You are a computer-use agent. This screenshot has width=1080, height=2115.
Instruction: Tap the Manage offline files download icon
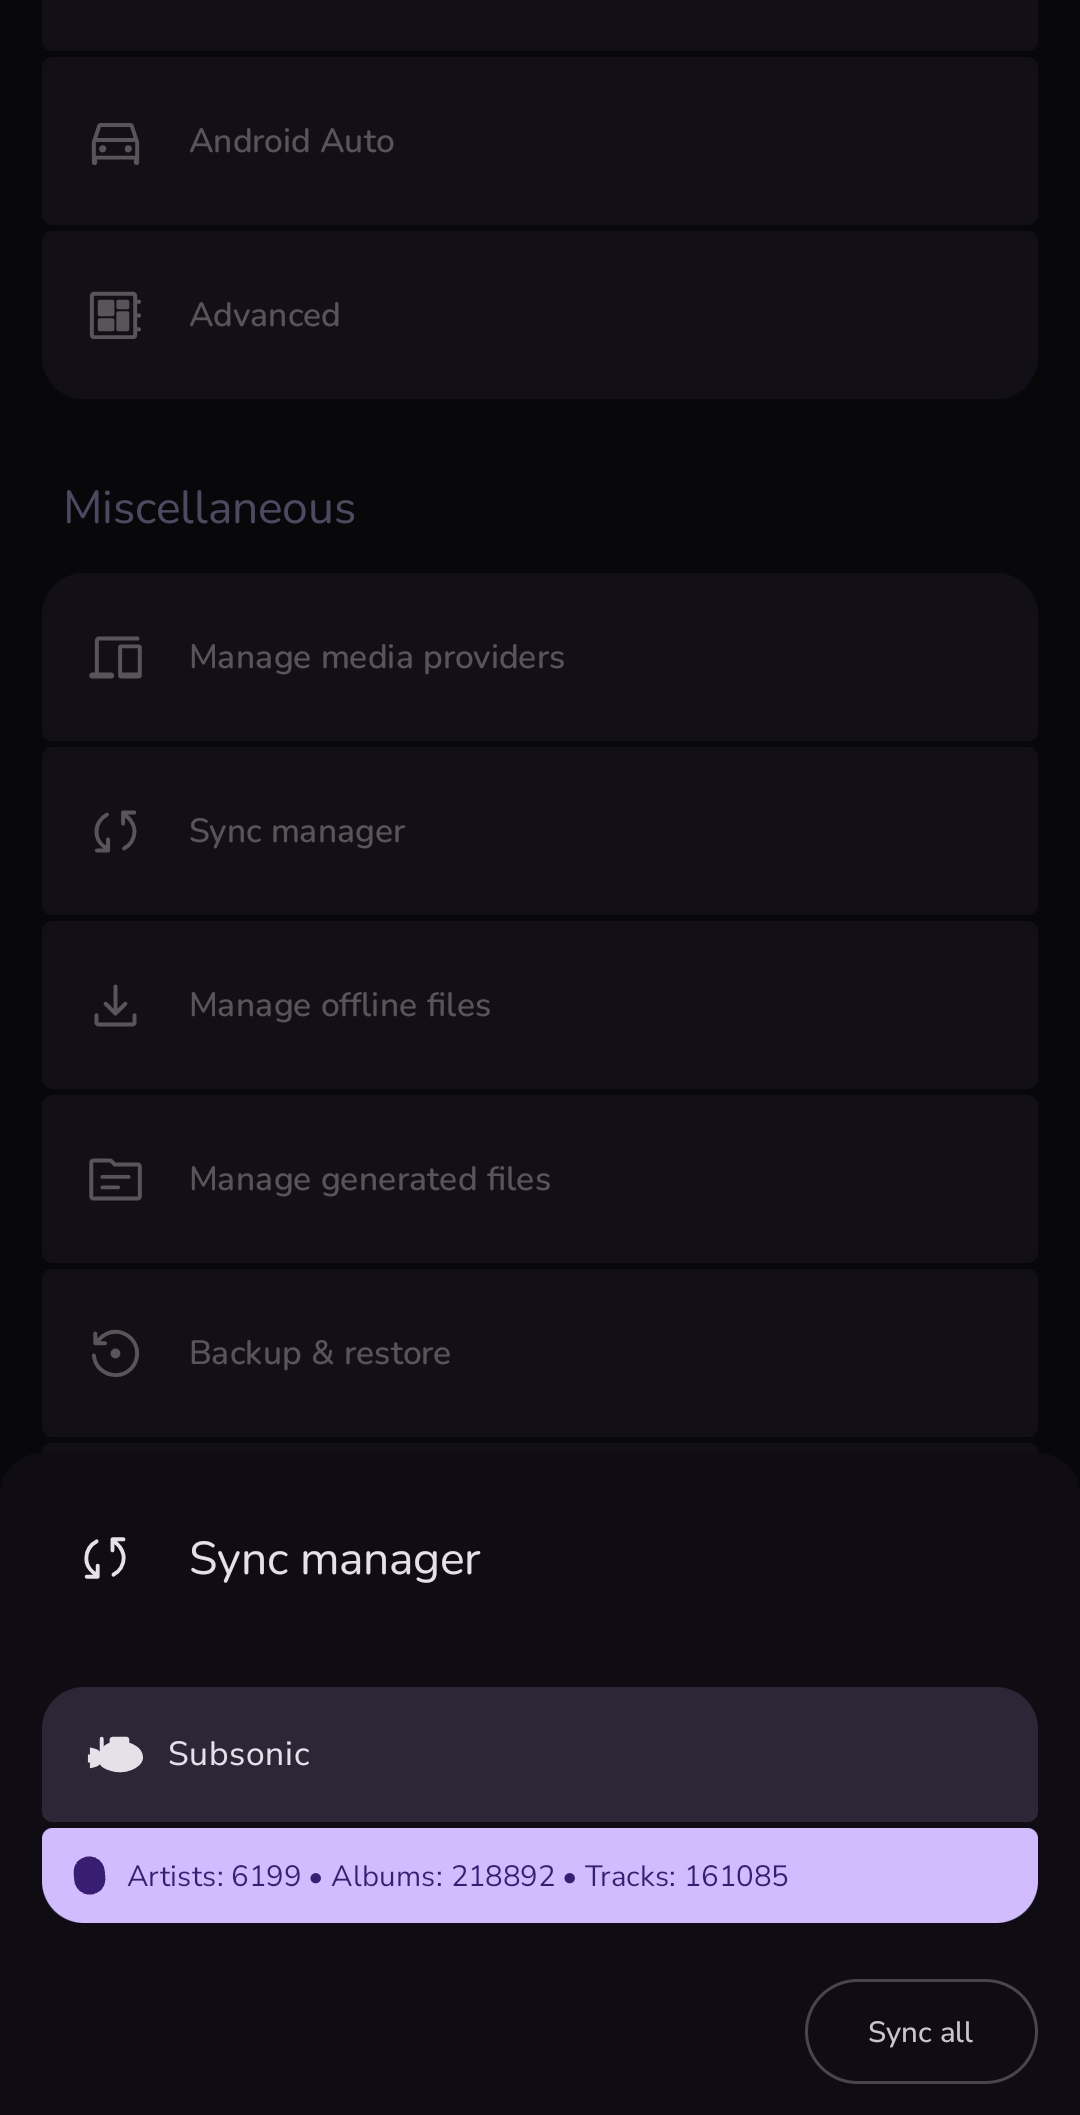(115, 1006)
